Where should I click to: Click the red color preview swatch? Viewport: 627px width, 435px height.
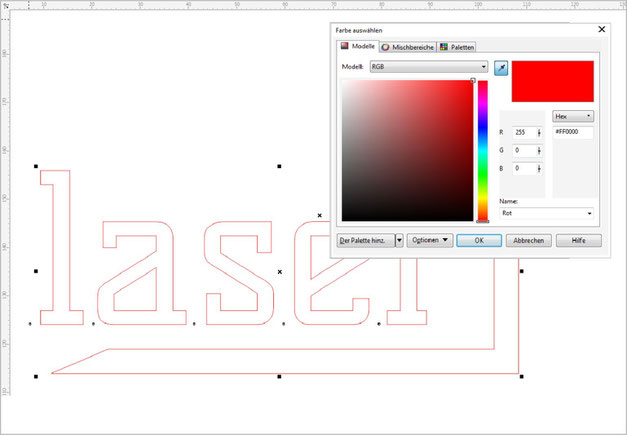(x=553, y=82)
